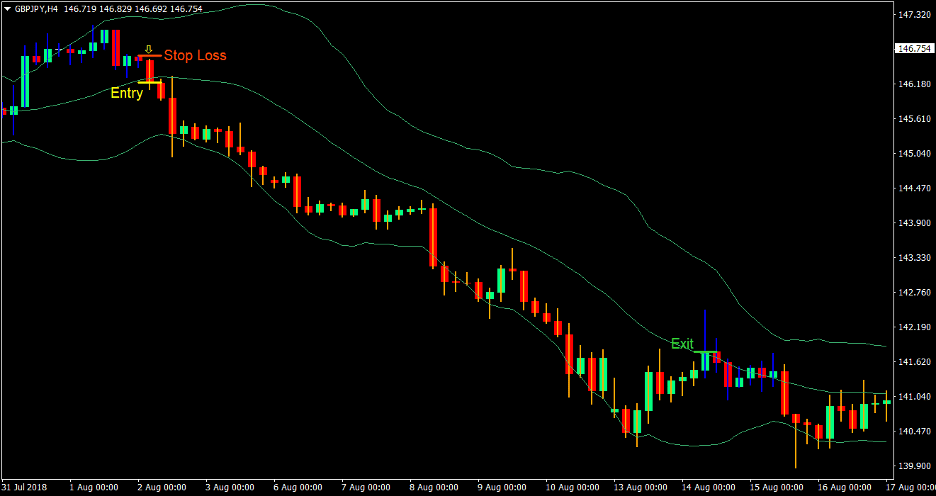The image size is (936, 496).
Task: Click the 145.610 price scale label
Action: (x=913, y=119)
